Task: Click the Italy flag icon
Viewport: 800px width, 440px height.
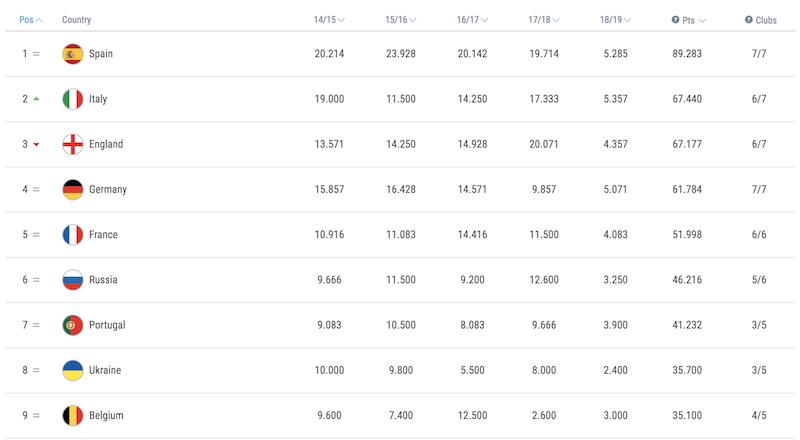Action: pyautogui.click(x=72, y=99)
